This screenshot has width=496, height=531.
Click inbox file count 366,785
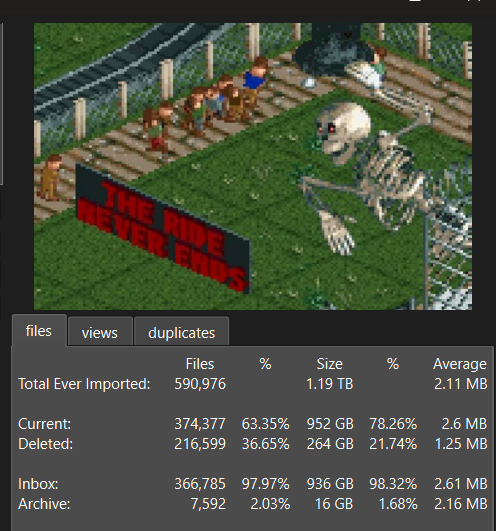tap(200, 484)
